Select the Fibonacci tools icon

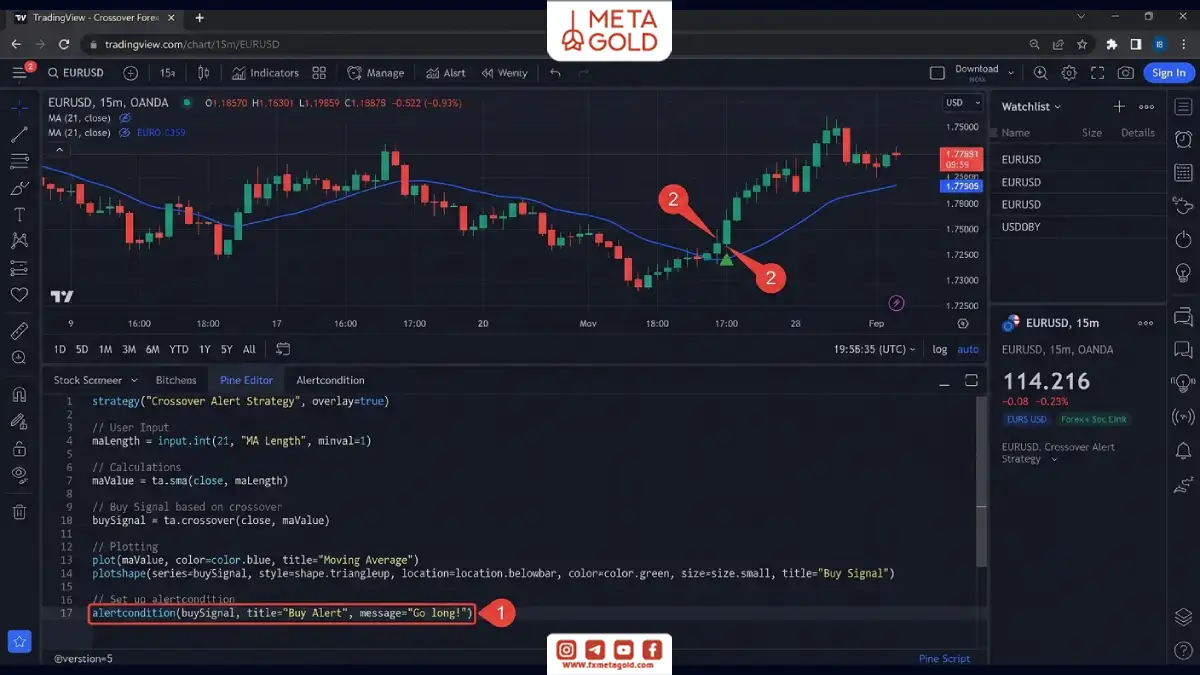(19, 161)
